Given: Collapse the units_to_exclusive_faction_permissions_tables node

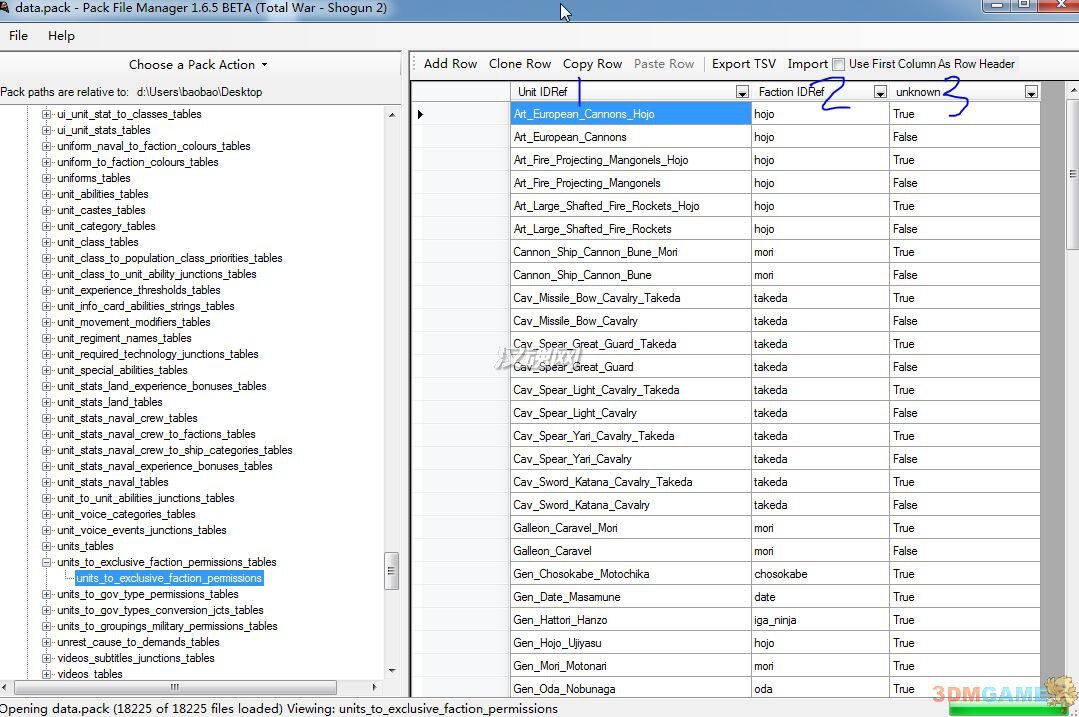Looking at the screenshot, I should point(46,562).
